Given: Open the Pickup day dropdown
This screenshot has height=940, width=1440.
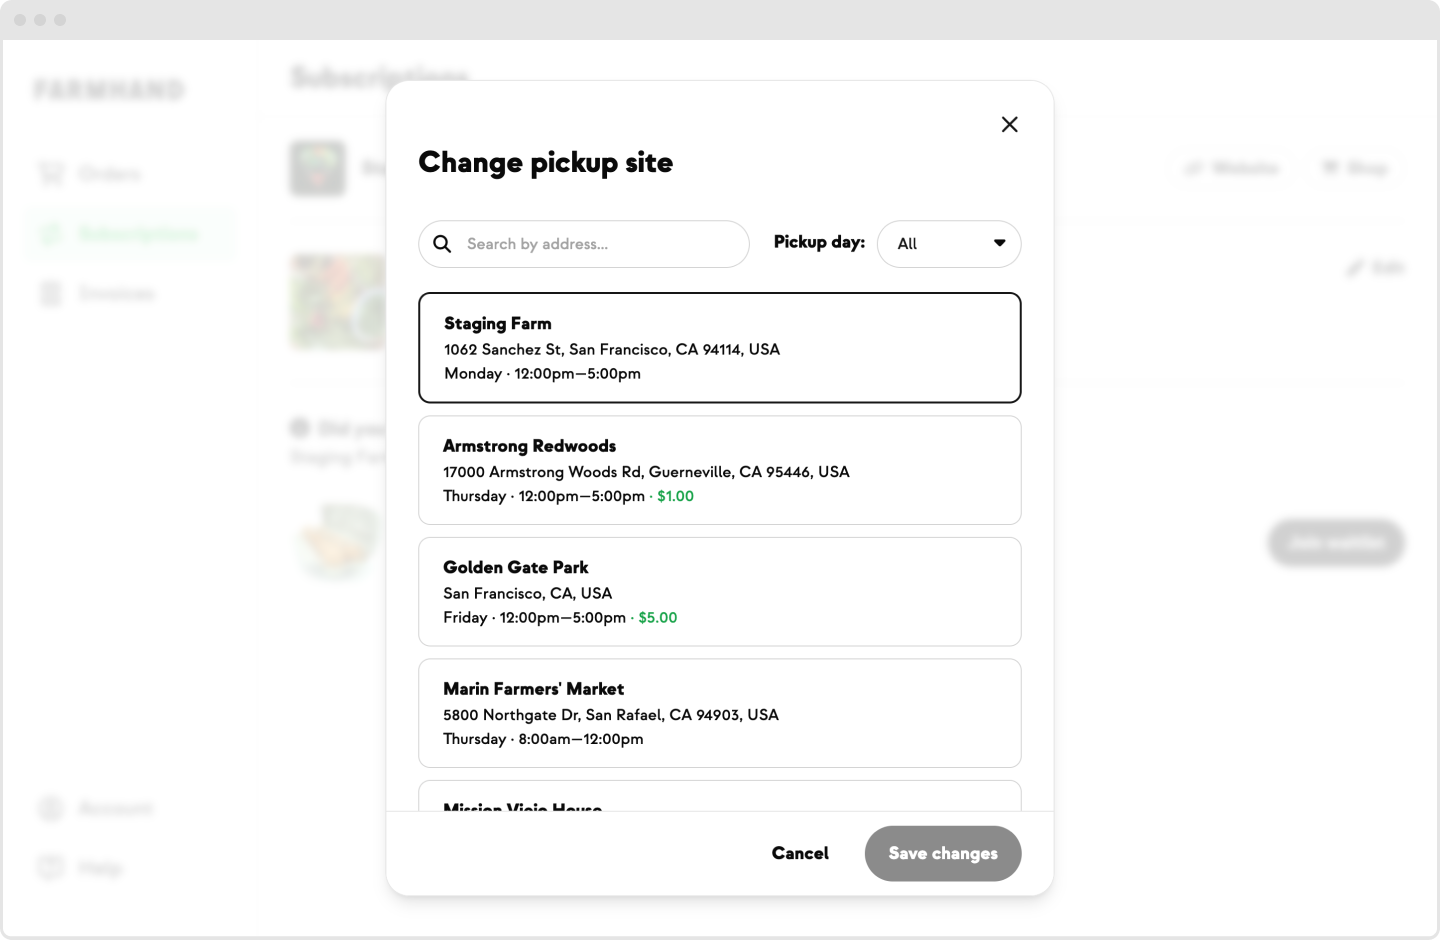Looking at the screenshot, I should 949,244.
